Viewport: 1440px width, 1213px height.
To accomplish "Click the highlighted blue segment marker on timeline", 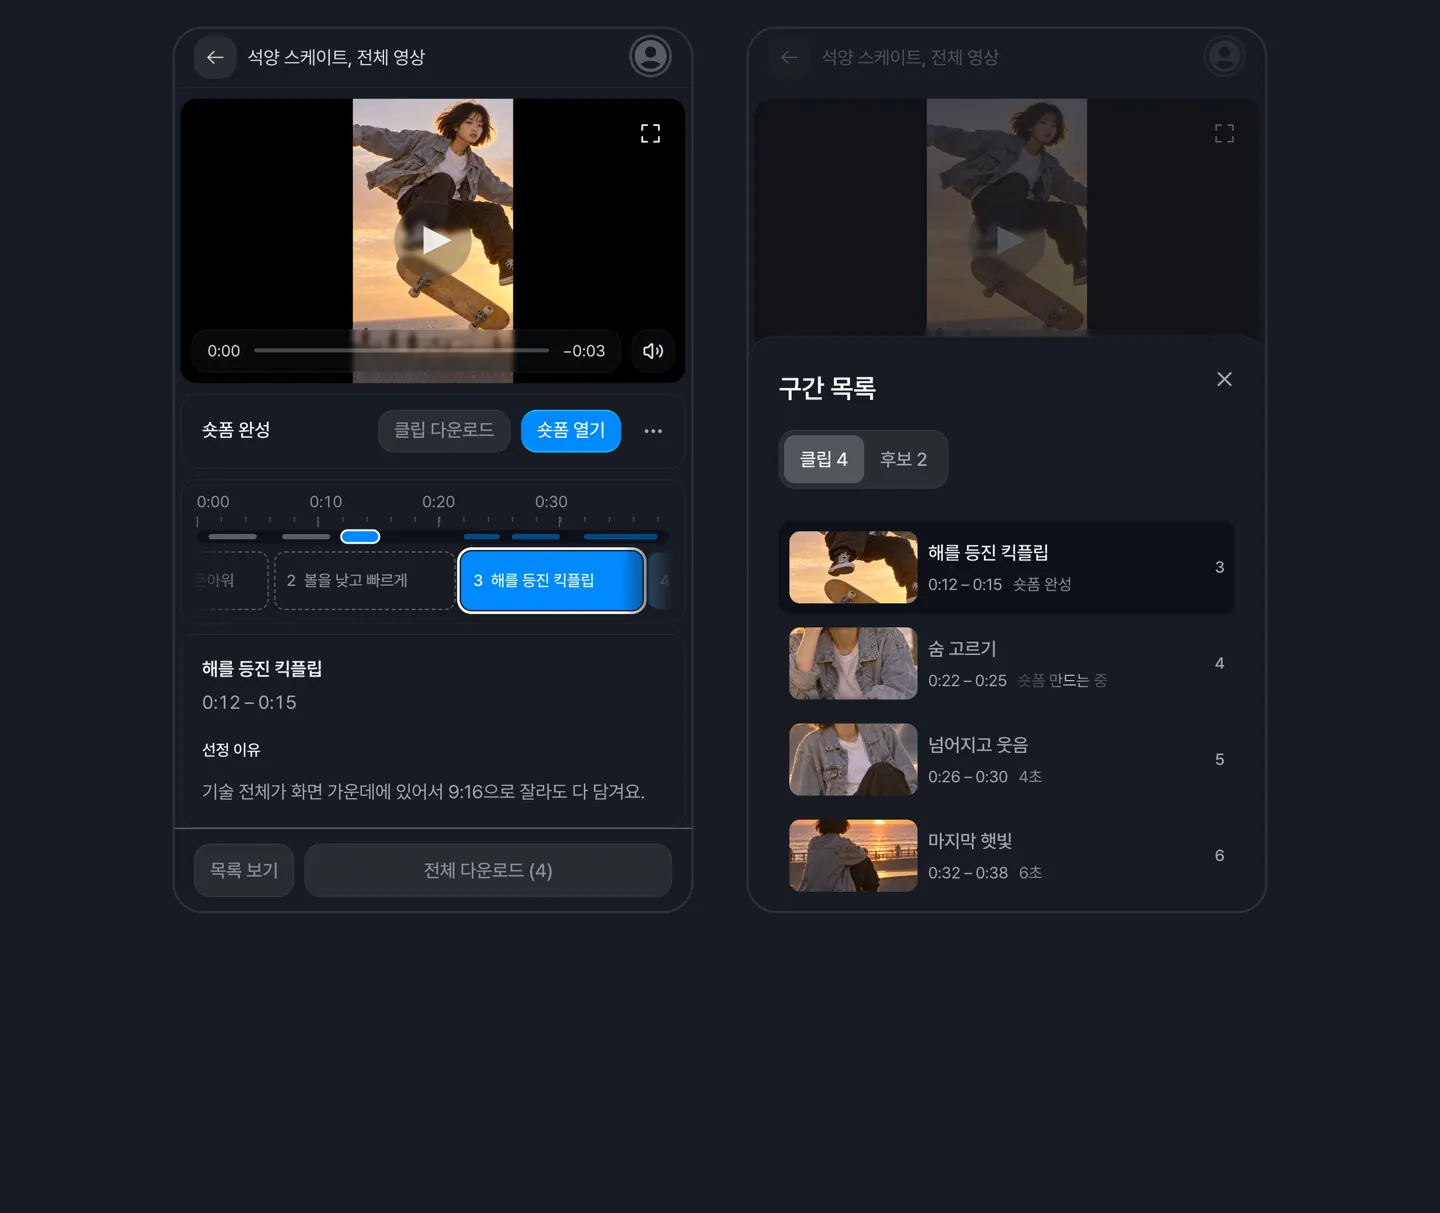I will click(360, 537).
